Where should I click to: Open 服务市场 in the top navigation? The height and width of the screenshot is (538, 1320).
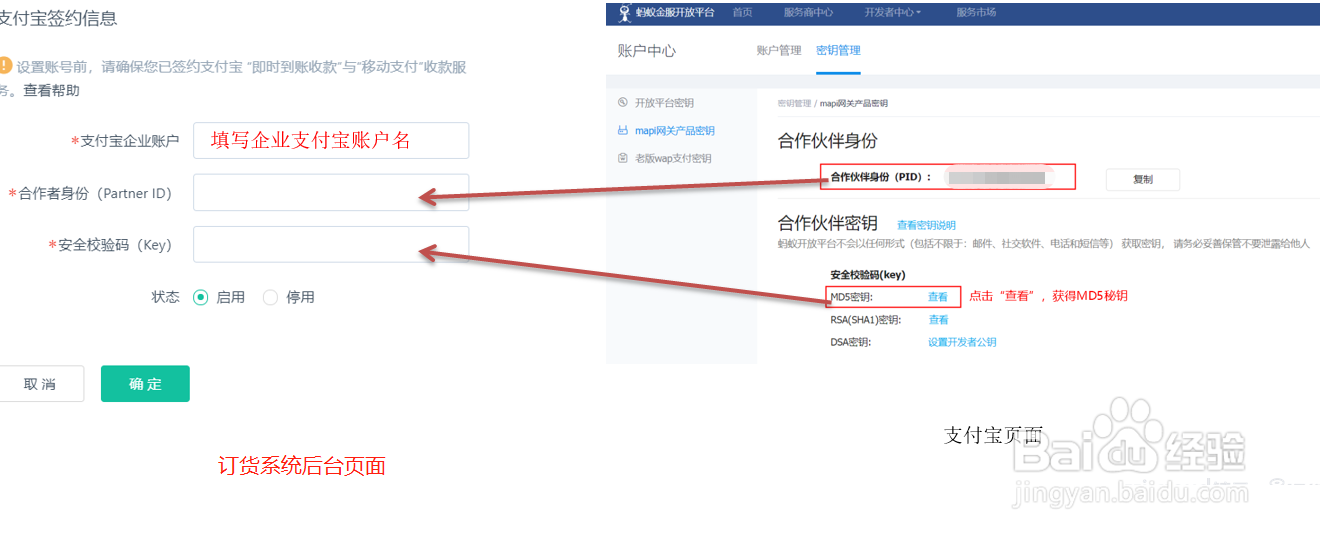point(976,12)
